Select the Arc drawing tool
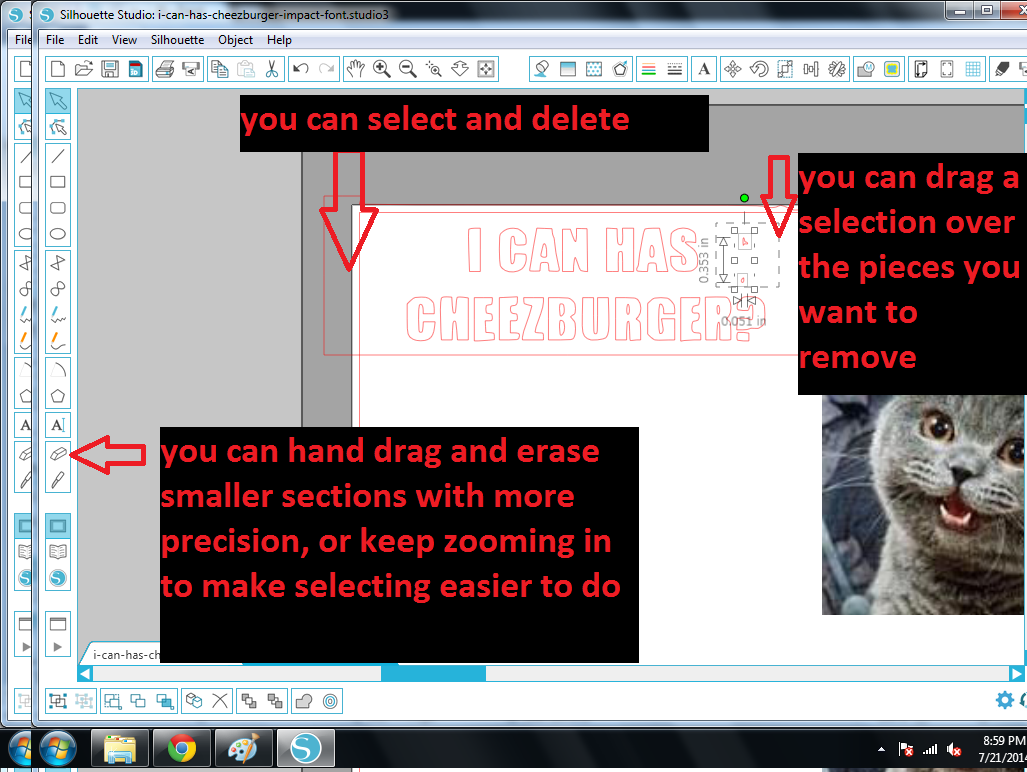 coord(58,370)
